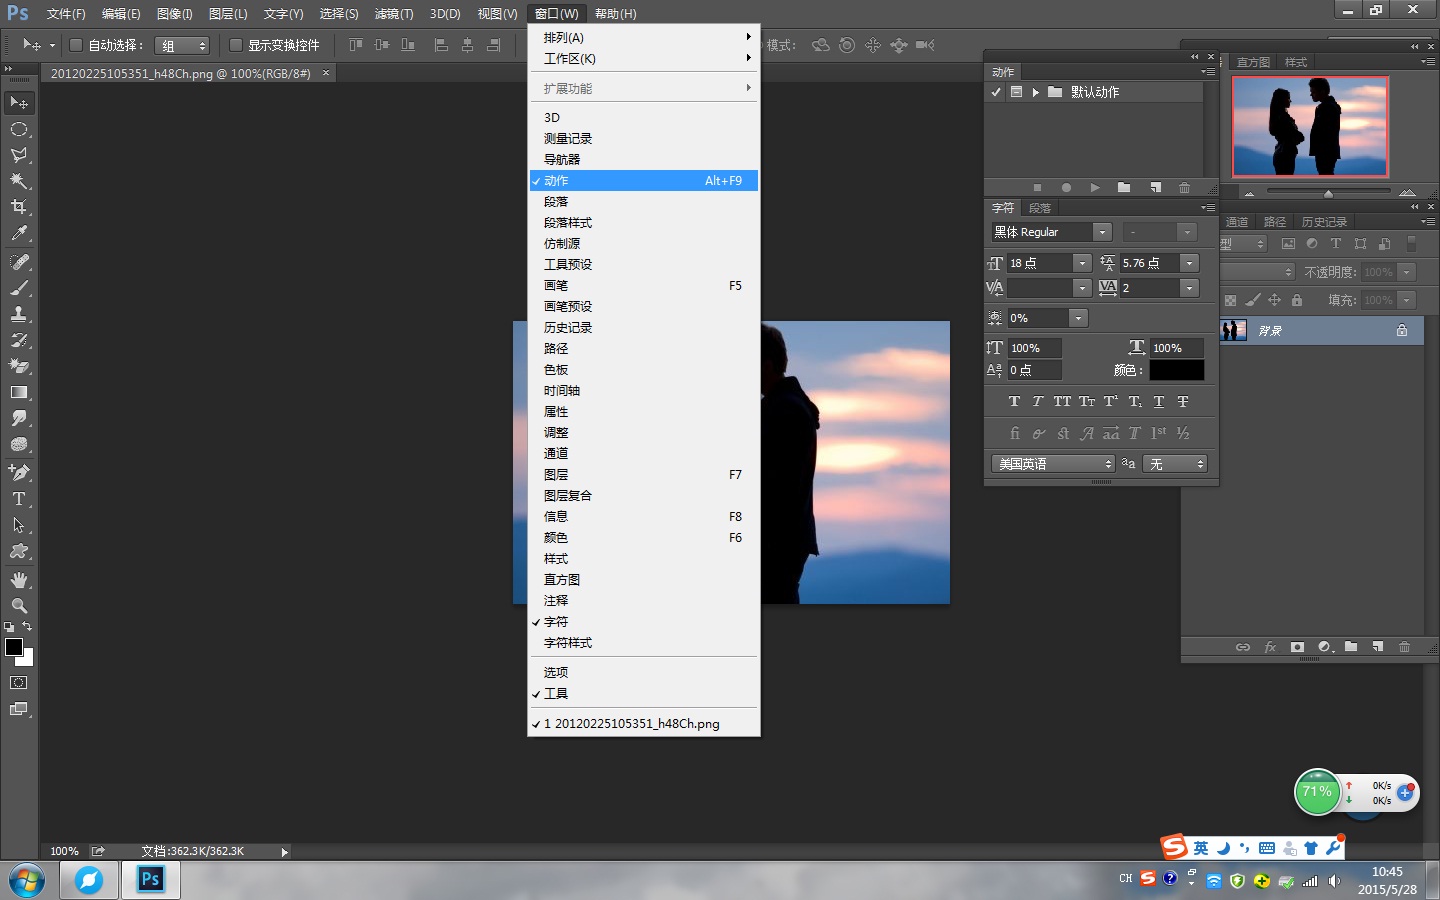This screenshot has width=1440, height=900.
Task: Toggle dialog box icon for 默认动作
Action: click(1016, 92)
